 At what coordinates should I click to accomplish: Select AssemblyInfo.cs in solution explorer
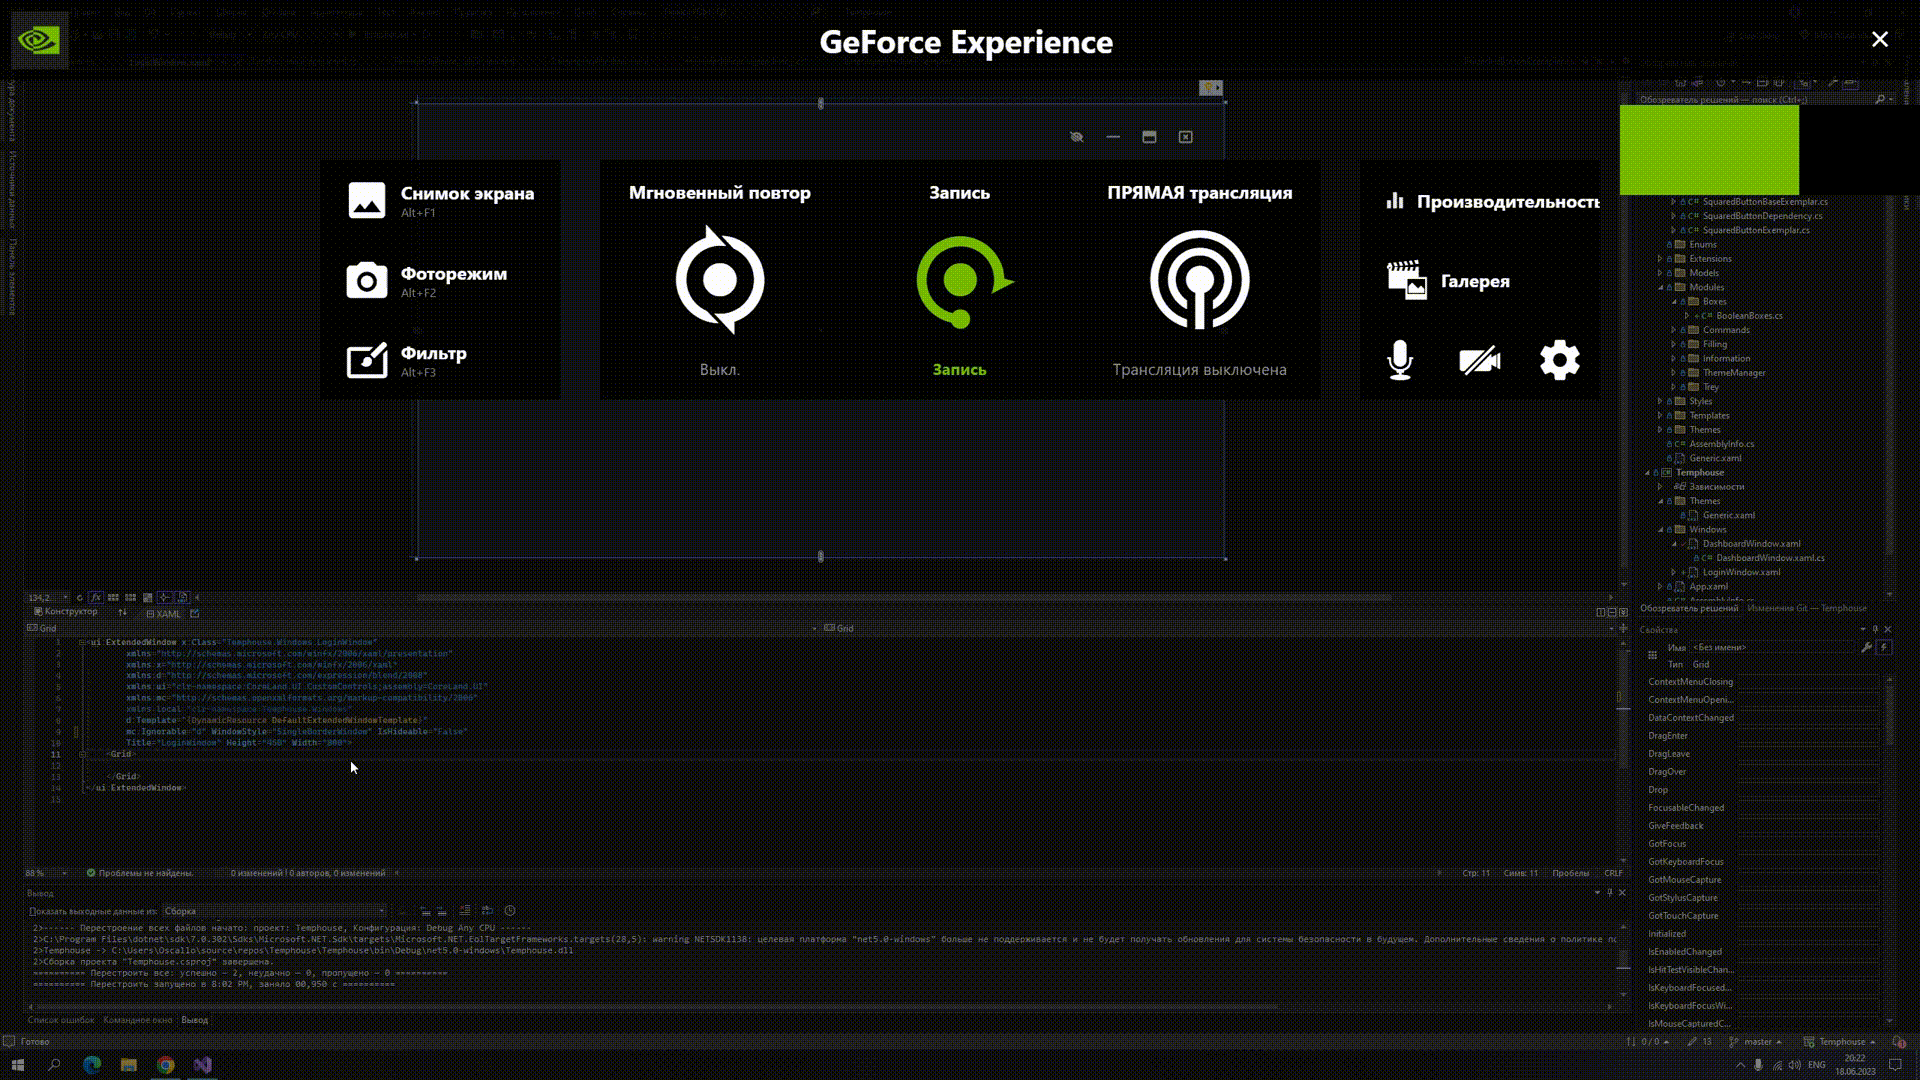coord(1721,444)
